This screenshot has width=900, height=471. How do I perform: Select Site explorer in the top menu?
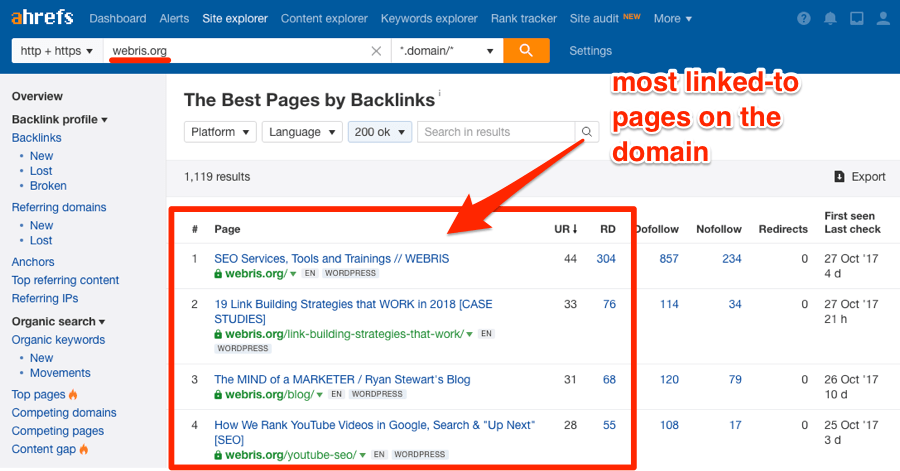(235, 18)
